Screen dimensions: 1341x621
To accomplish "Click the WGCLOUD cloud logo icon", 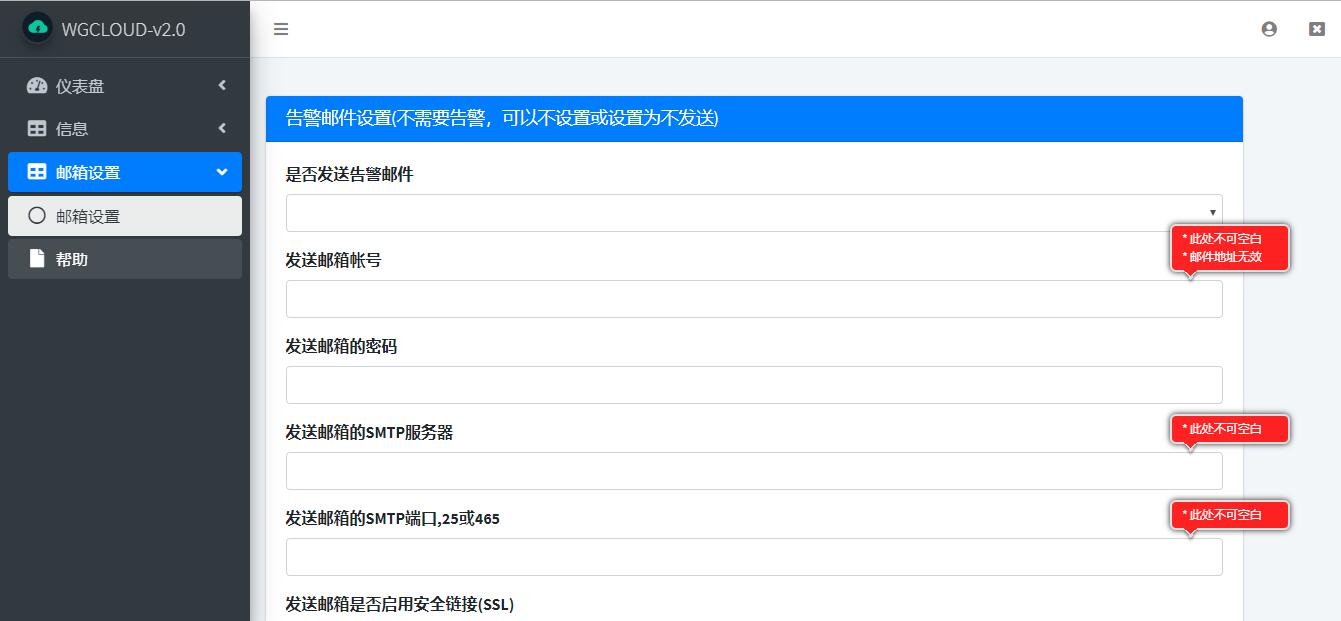I will tap(37, 28).
